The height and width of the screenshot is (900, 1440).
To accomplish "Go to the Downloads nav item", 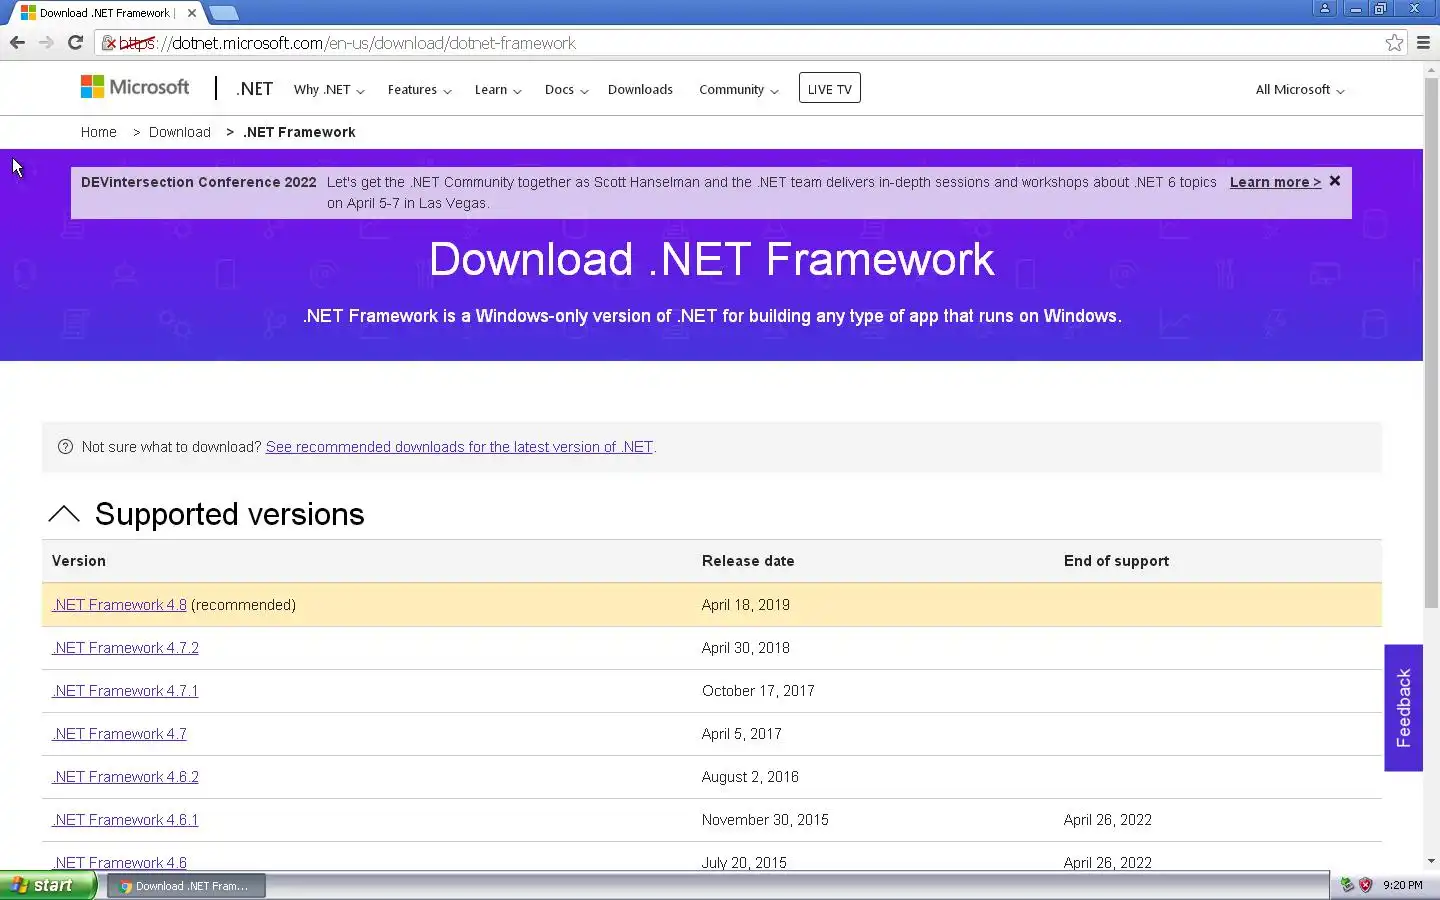I will [640, 90].
